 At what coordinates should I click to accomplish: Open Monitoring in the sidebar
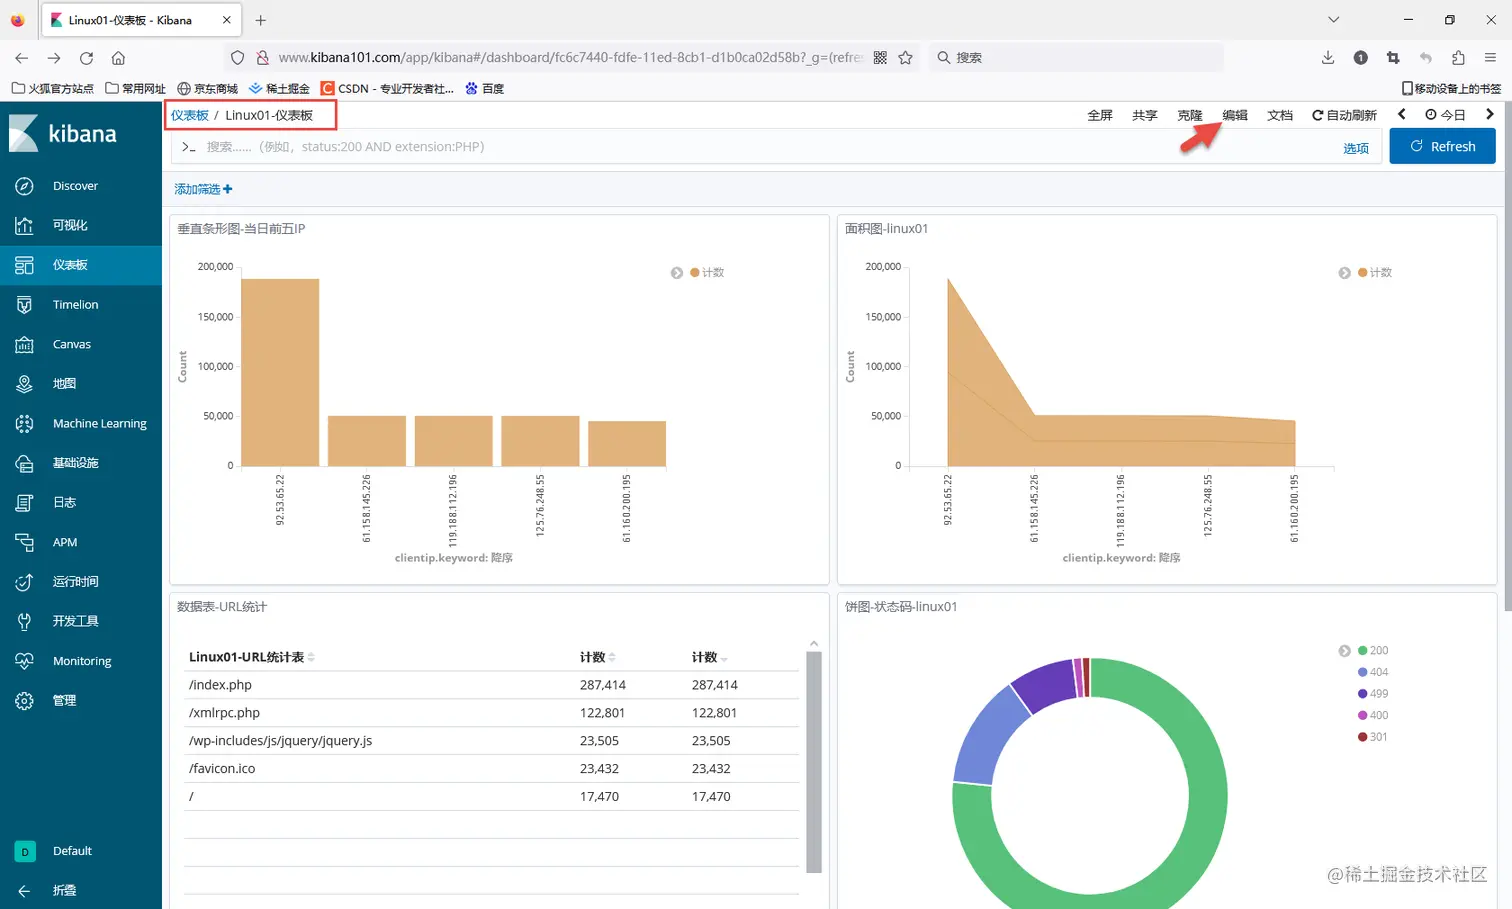pyautogui.click(x=80, y=661)
